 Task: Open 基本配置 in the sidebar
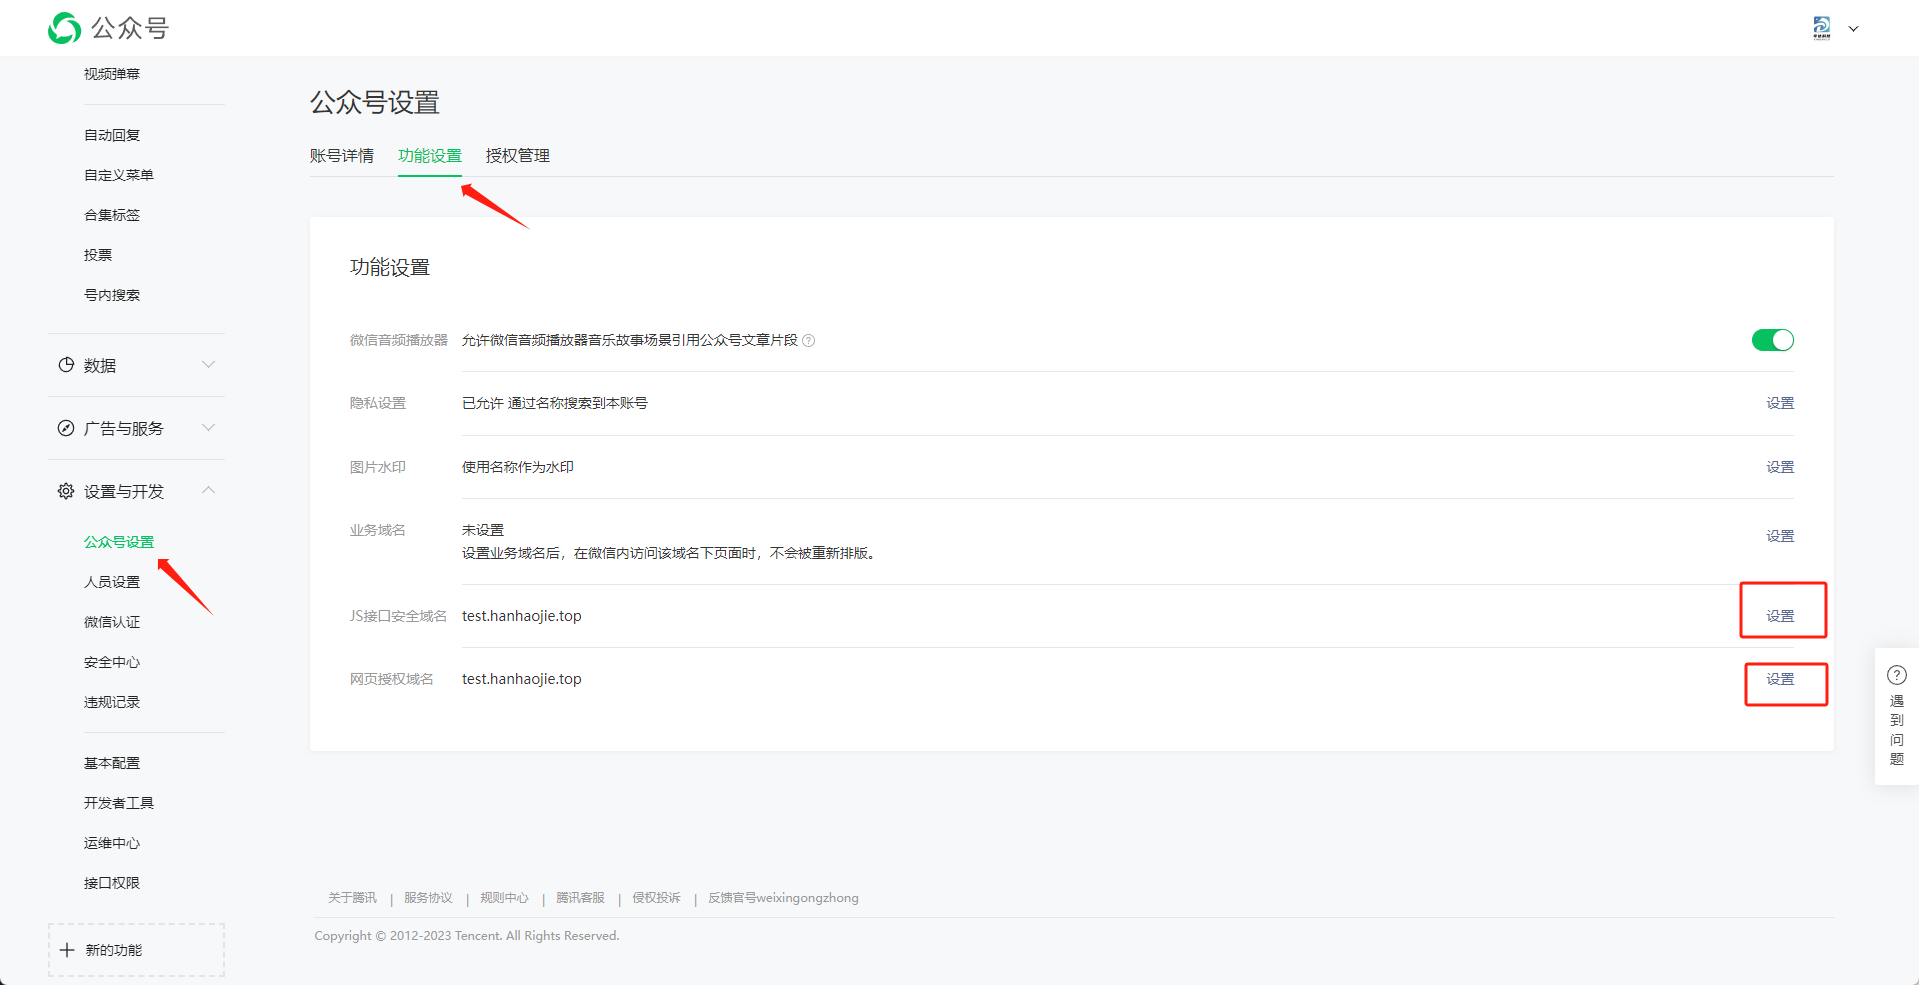[112, 763]
